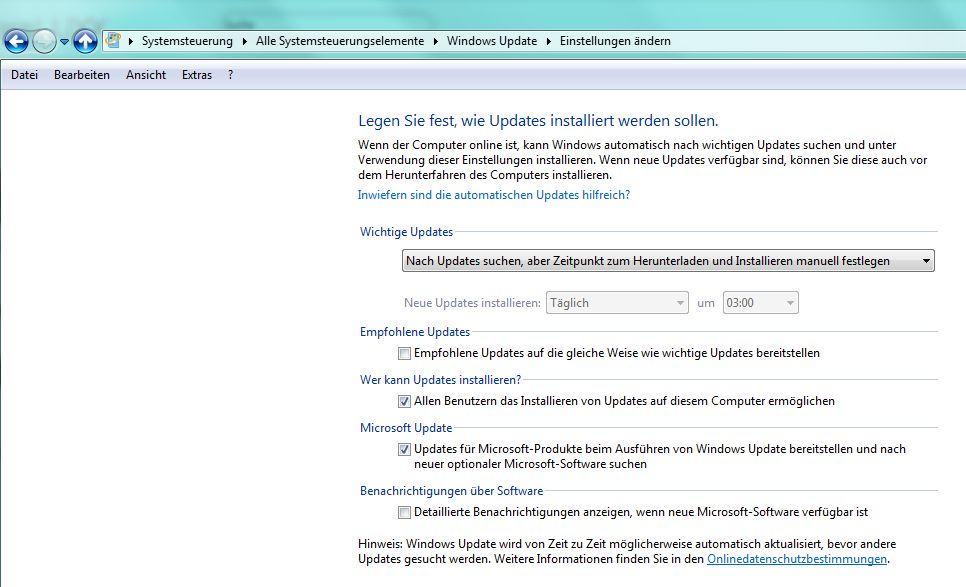Click the Control Panel icon in address bar

pos(113,41)
